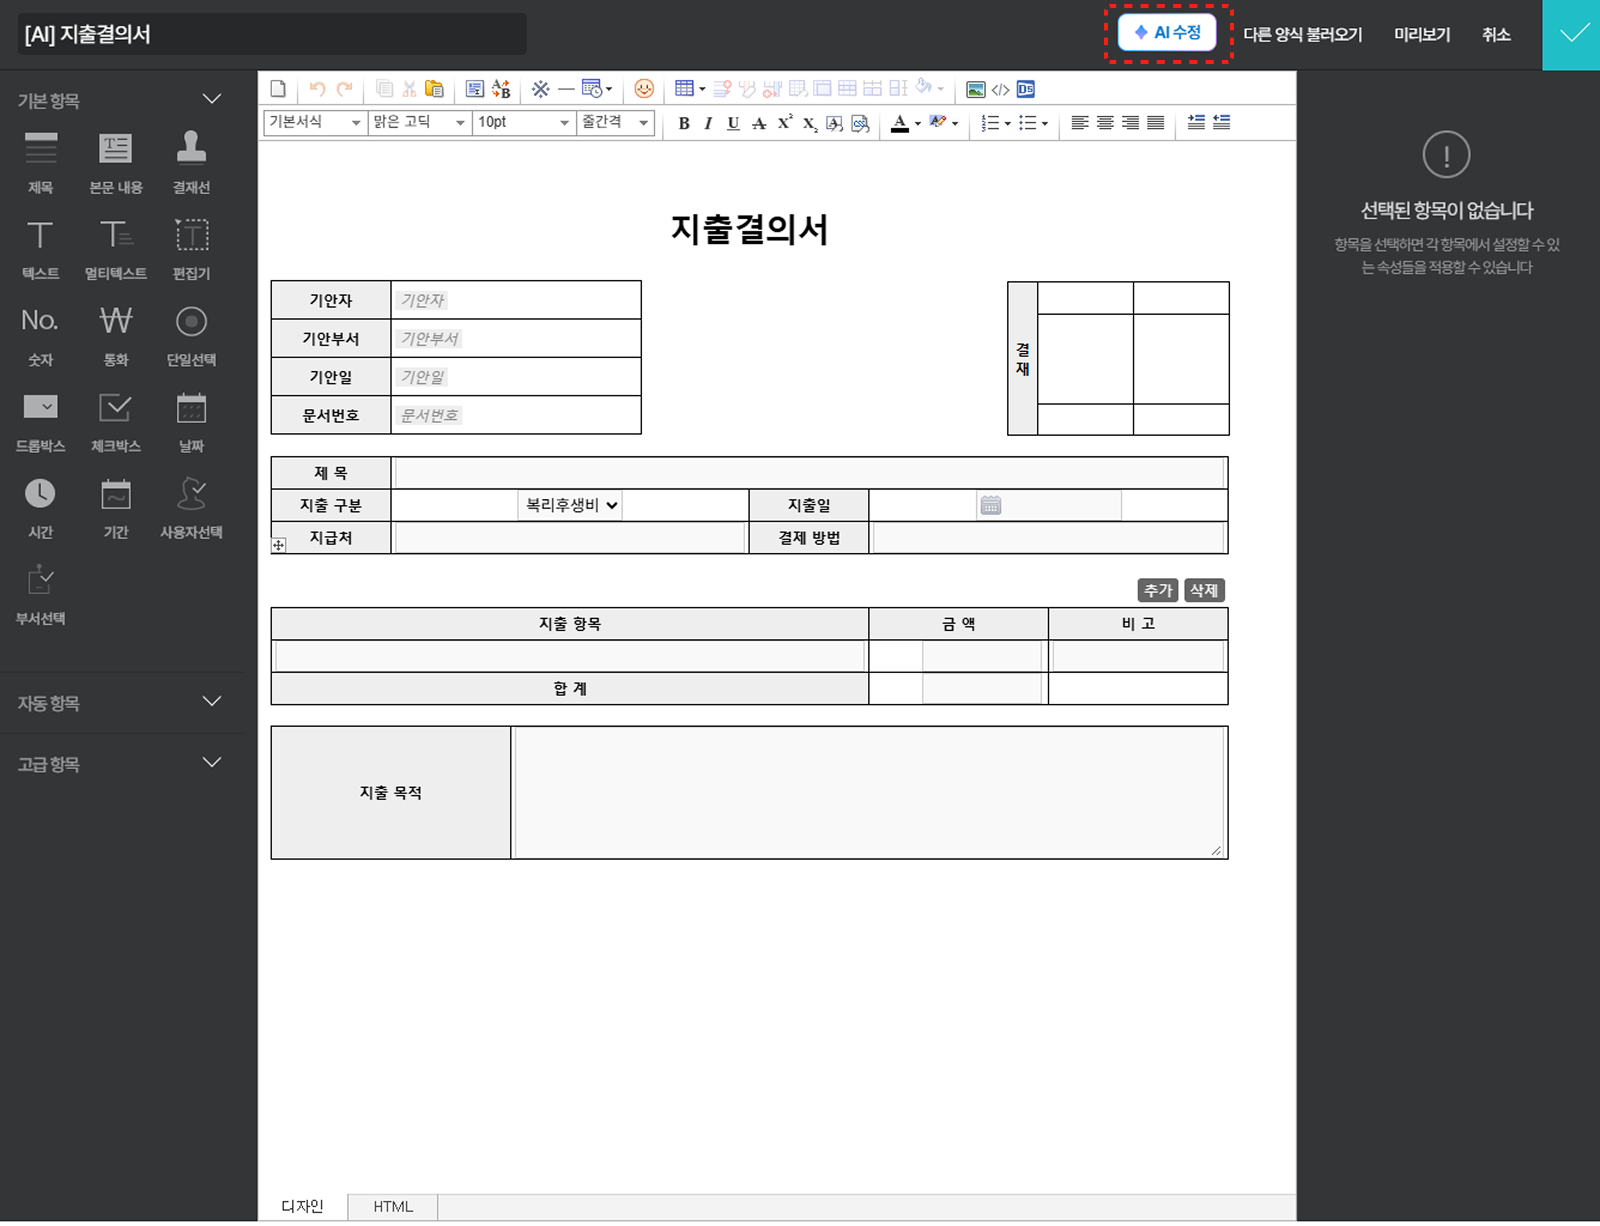Click the AI 수정 button
Screen dimensions: 1600x1226
click(1167, 33)
